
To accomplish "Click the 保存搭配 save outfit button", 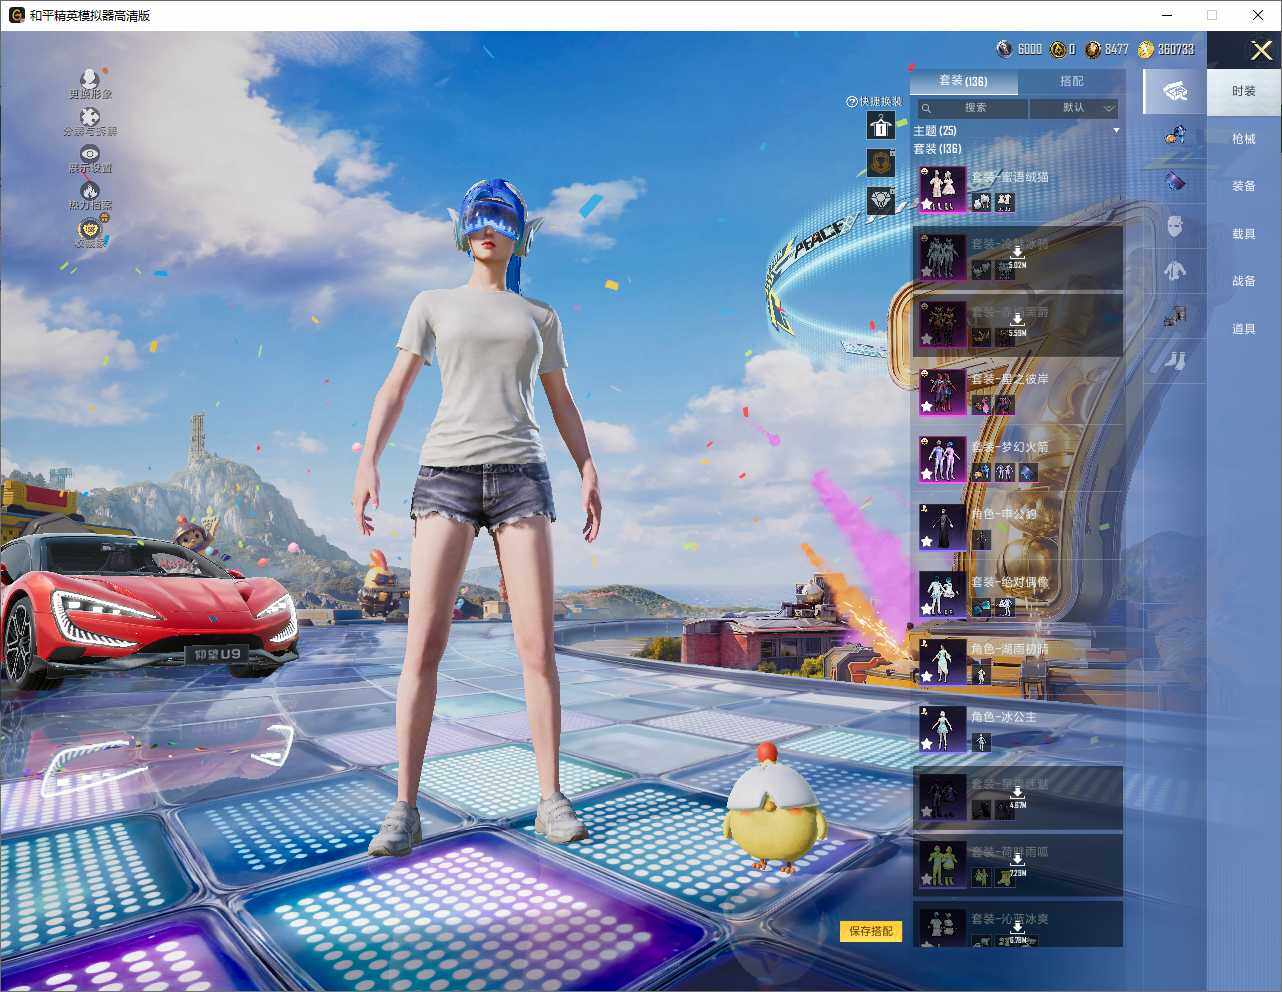I will pos(871,931).
